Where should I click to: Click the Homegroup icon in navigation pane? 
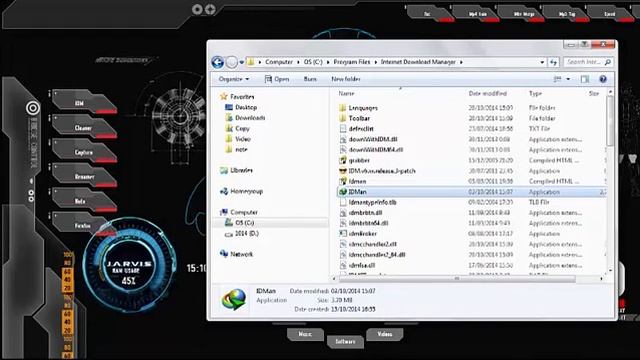224,191
